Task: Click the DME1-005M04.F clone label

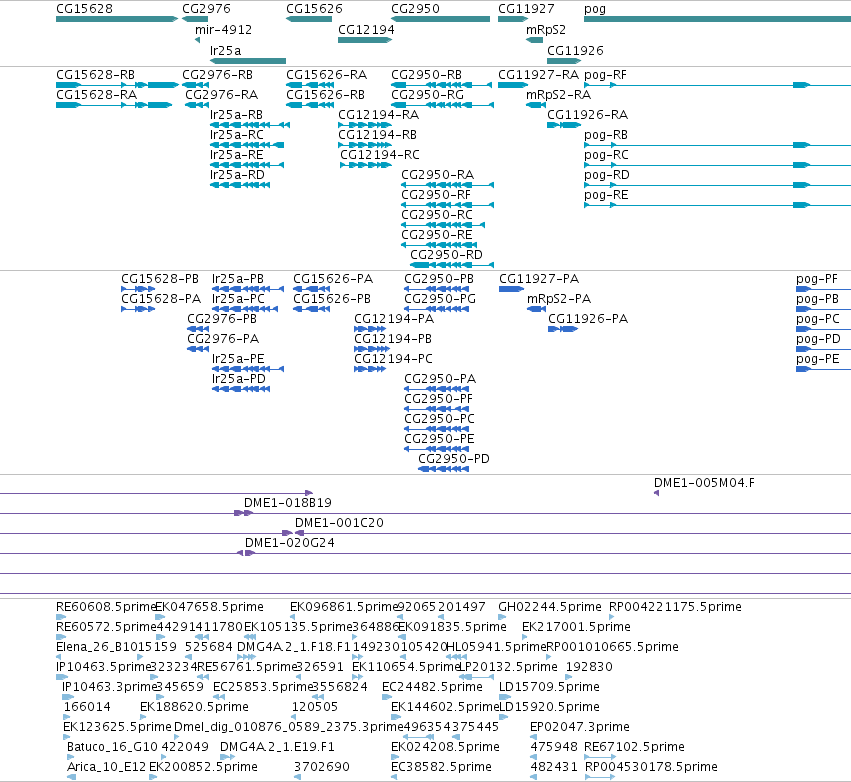Action: pyautogui.click(x=704, y=482)
